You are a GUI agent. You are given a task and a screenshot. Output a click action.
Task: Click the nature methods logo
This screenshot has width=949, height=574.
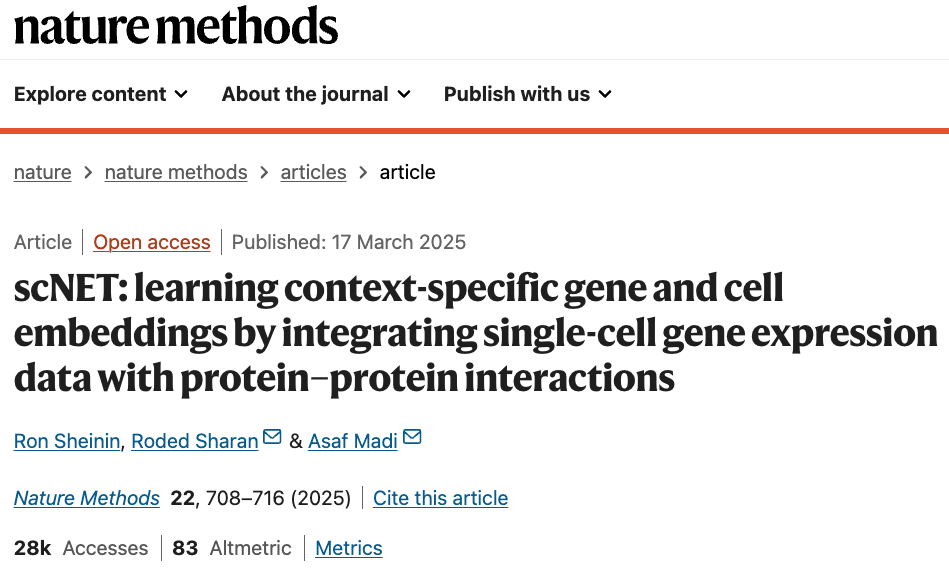tap(176, 26)
